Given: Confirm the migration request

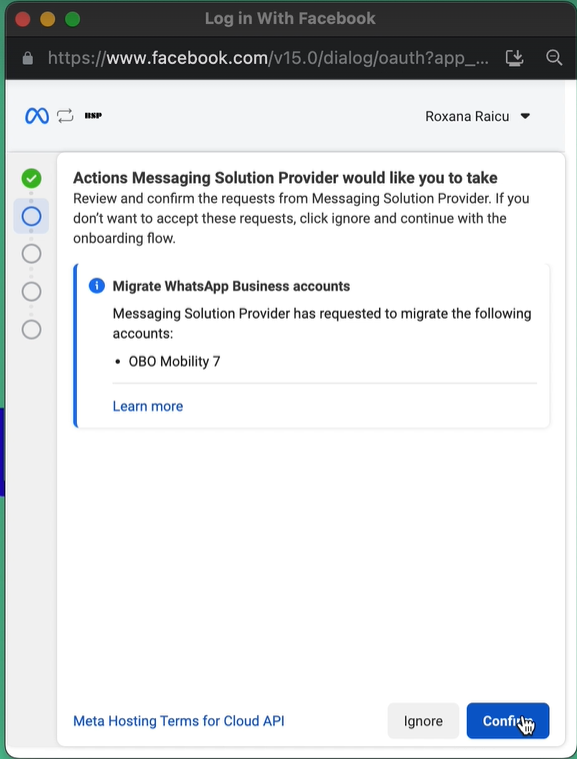Looking at the screenshot, I should coord(508,721).
